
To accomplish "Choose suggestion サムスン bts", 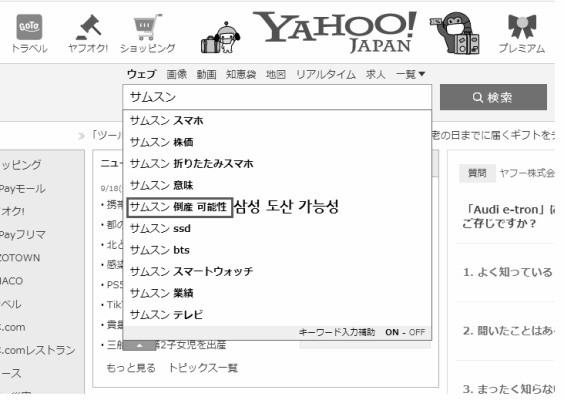I will pos(277,250).
